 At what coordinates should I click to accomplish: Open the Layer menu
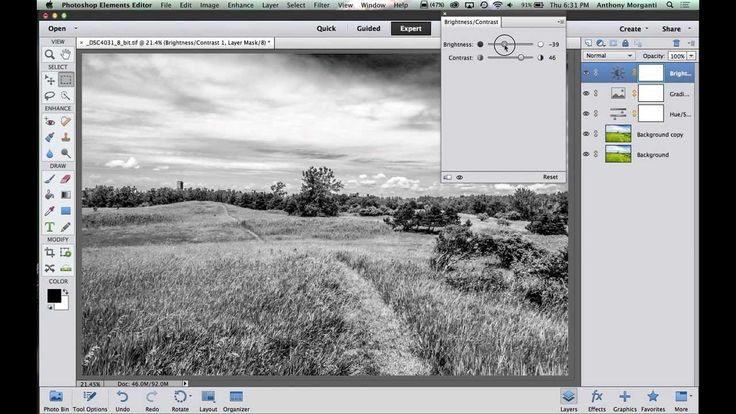(x=270, y=5)
